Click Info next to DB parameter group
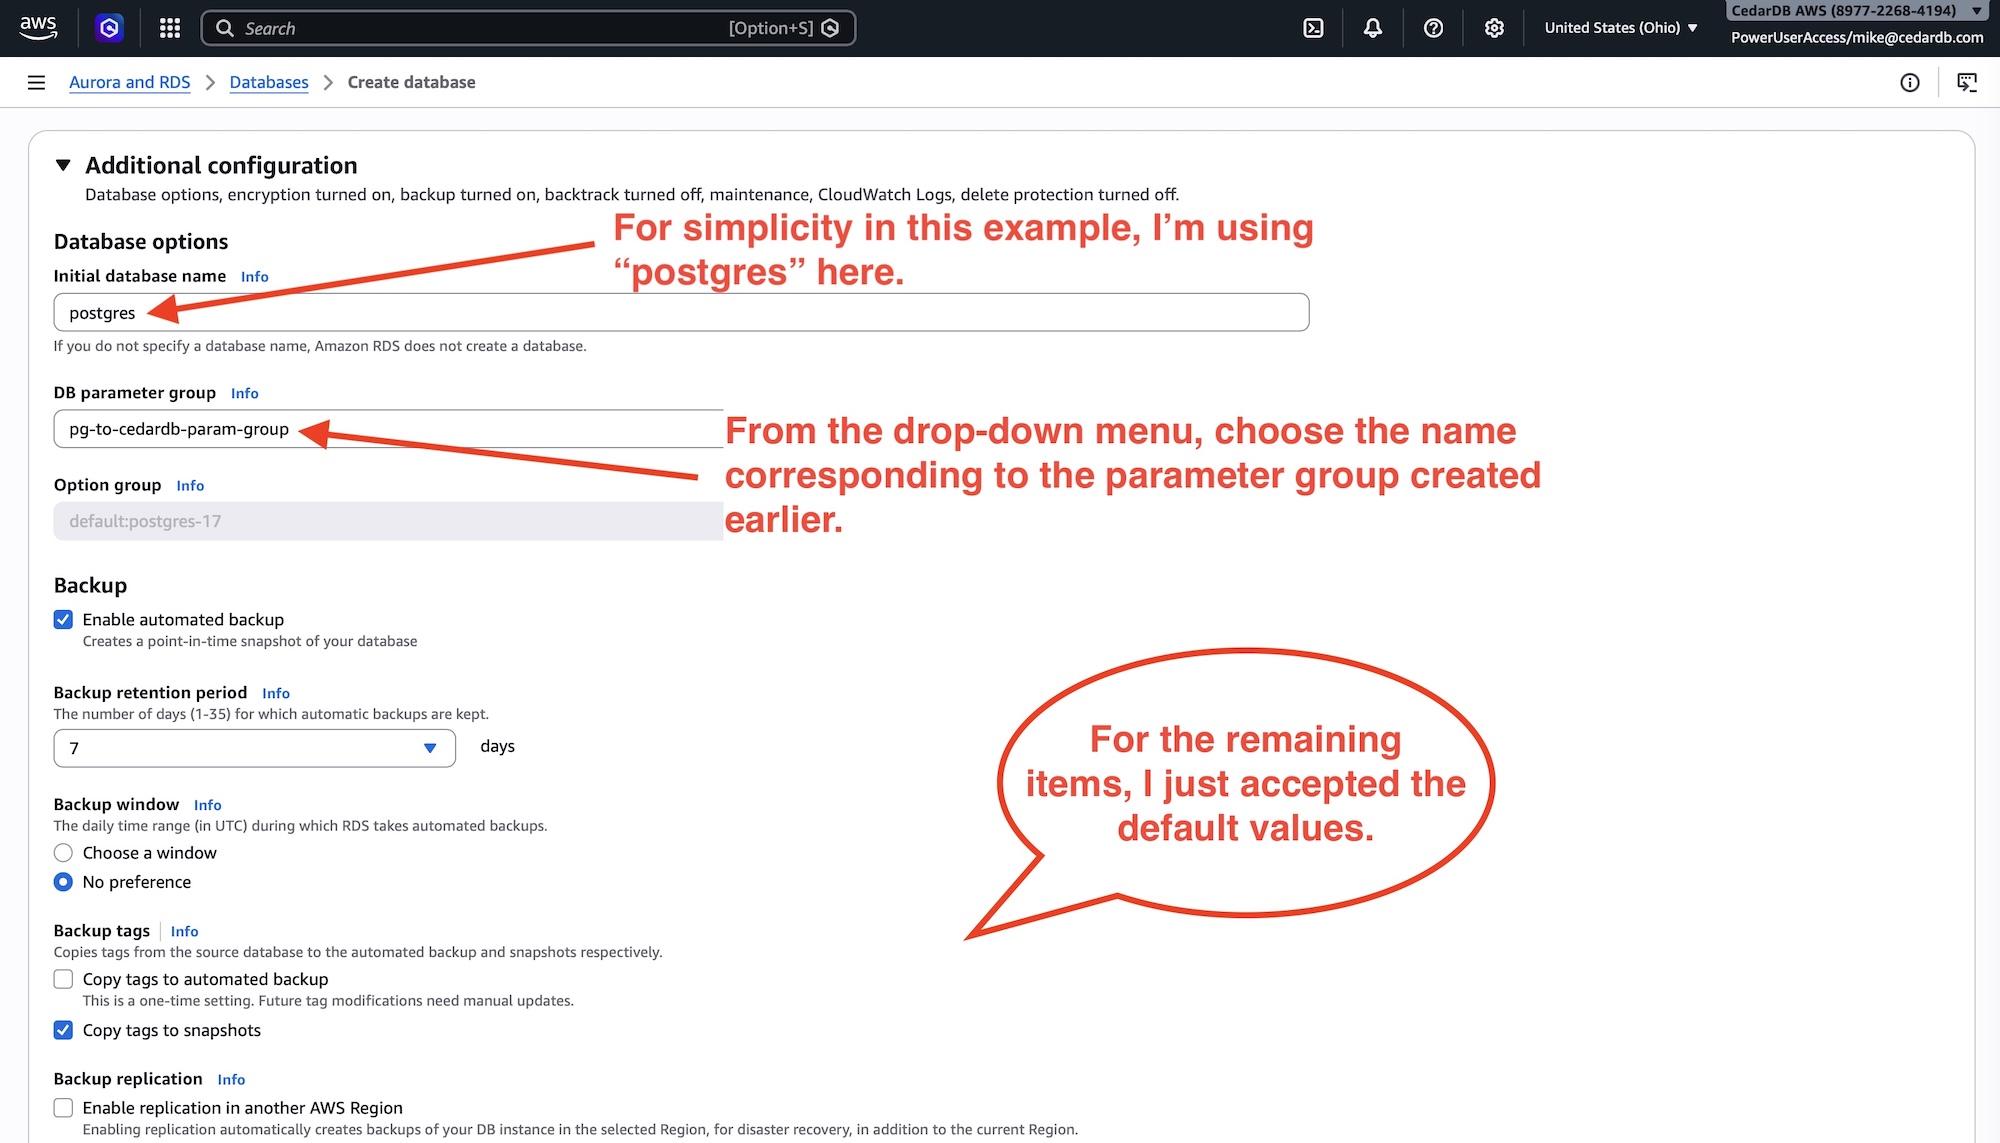This screenshot has height=1143, width=2000. [x=244, y=393]
